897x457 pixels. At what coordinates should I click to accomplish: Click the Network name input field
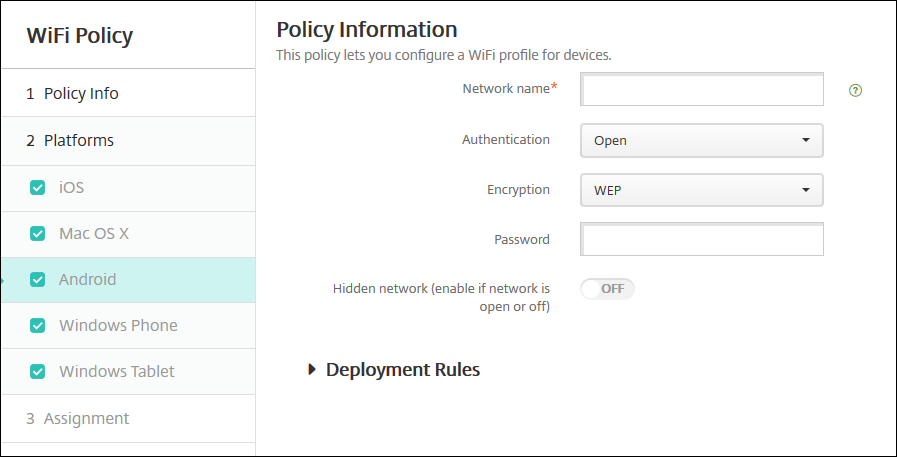click(702, 90)
